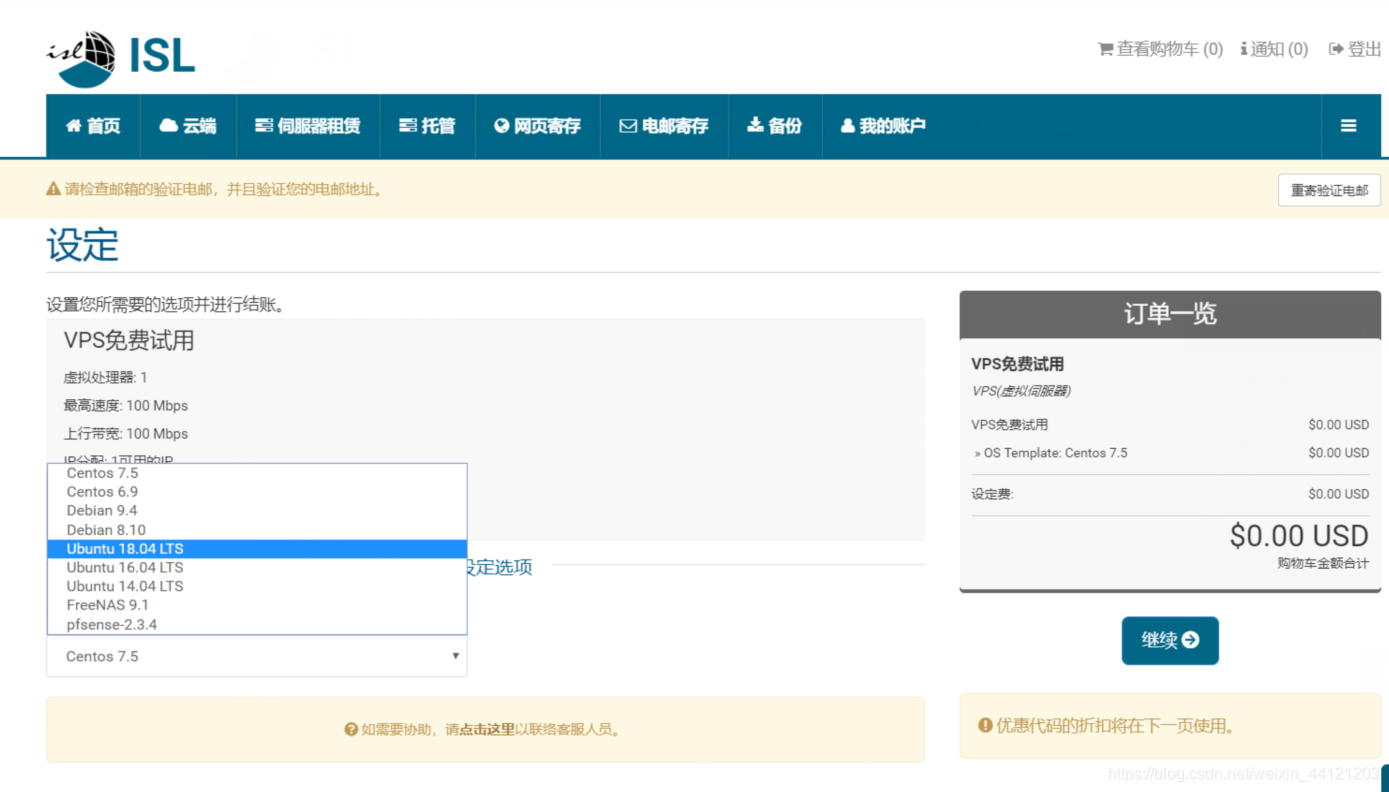Choose Debian 9.4 option
1389x792 pixels.
point(257,511)
